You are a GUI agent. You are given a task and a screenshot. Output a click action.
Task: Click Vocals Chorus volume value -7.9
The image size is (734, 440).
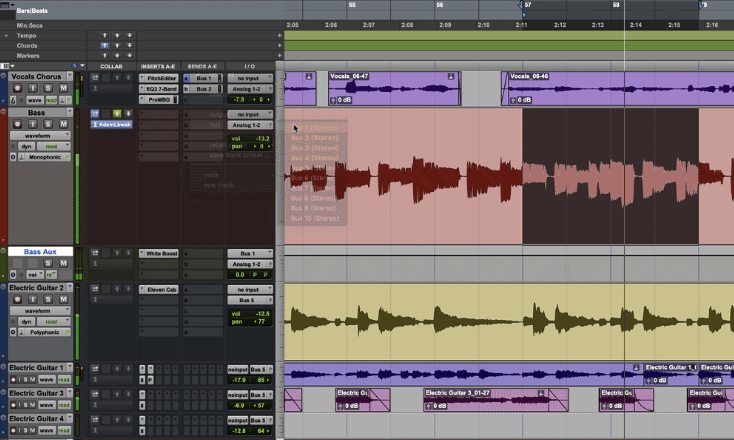pos(240,100)
